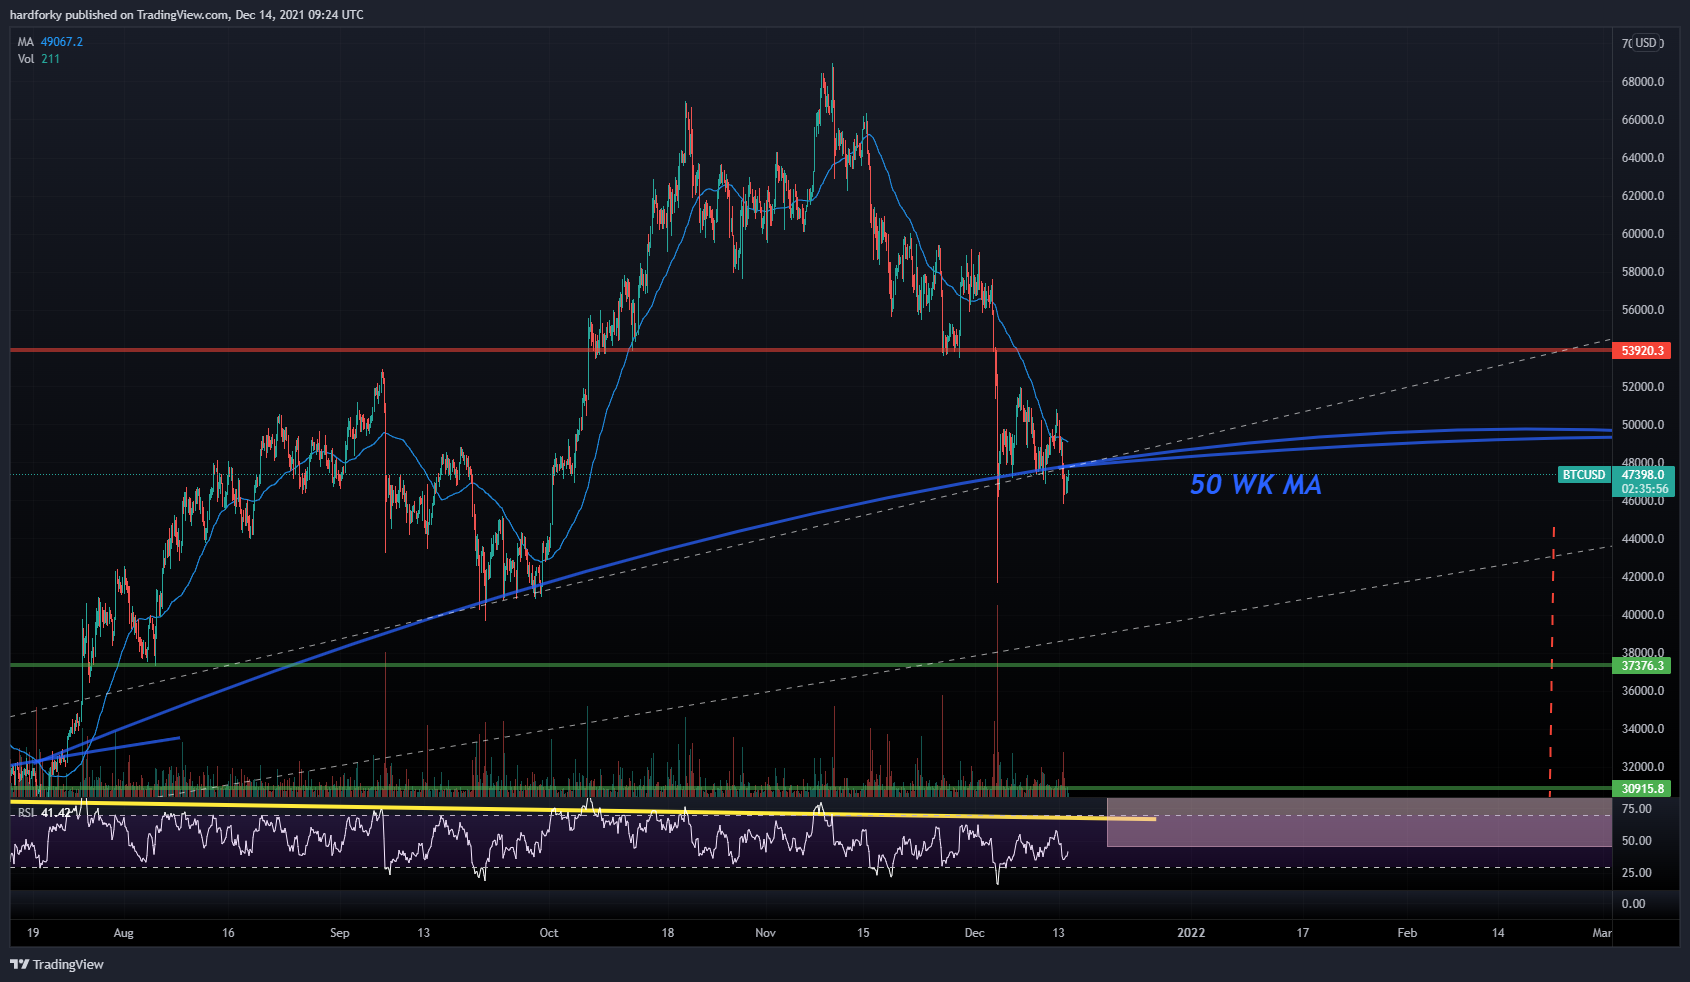
Task: Click the Vol 211 indicator legend
Action: click(x=39, y=59)
